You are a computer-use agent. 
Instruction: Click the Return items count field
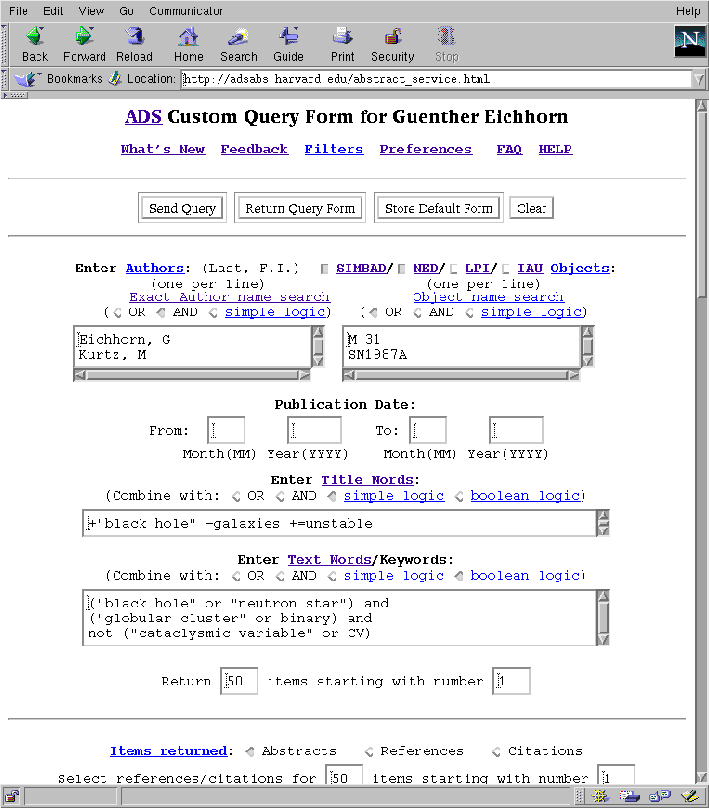239,681
